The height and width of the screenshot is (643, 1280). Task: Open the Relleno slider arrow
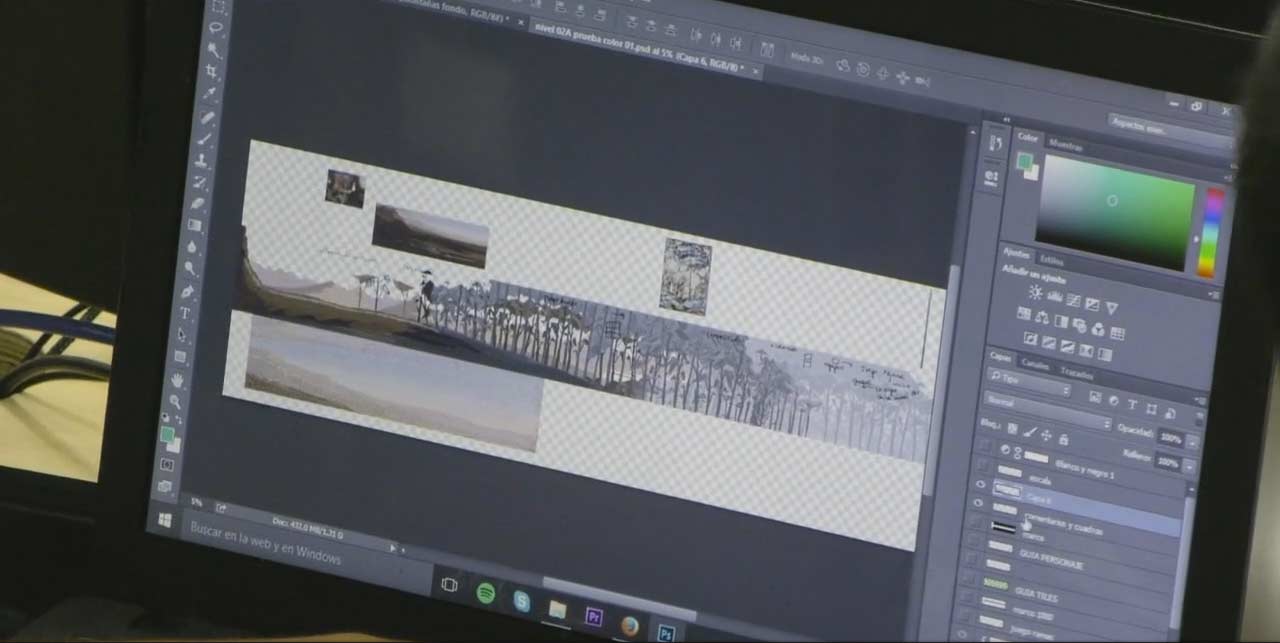[x=1190, y=465]
